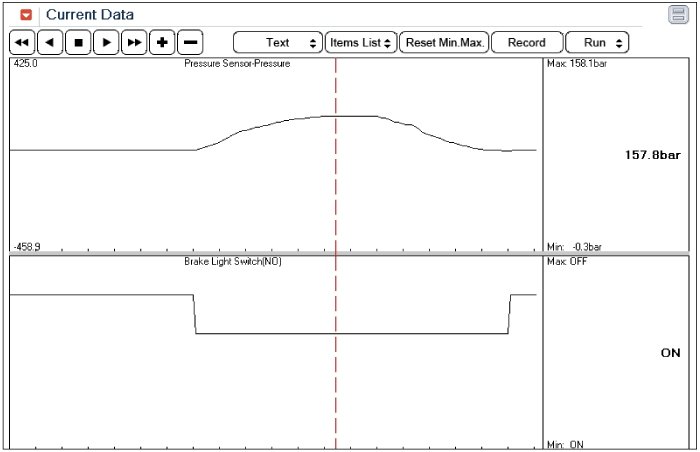This screenshot has height=452, width=700.
Task: Click the 157.8bar current value readout
Action: point(652,155)
